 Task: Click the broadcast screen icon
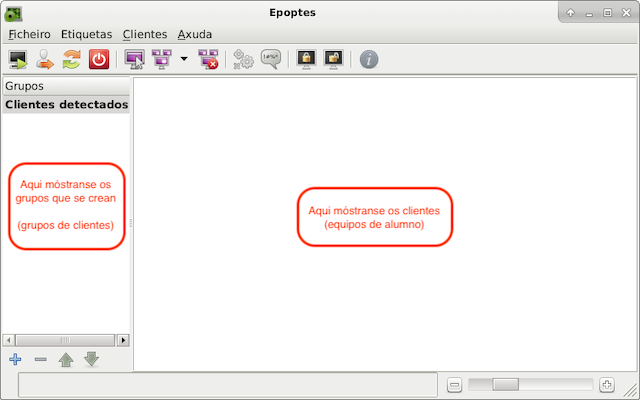coord(160,60)
